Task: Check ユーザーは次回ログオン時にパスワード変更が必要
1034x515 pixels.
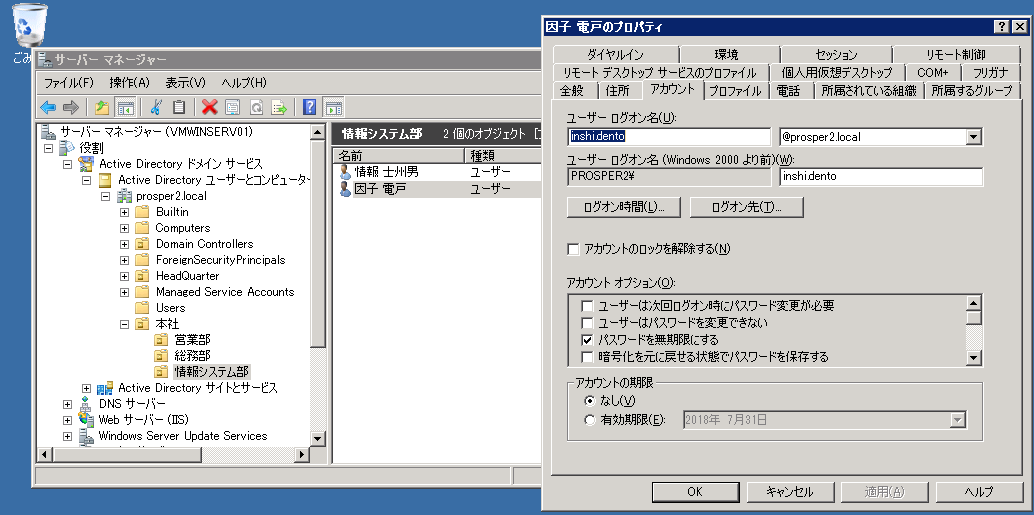Action: (587, 306)
